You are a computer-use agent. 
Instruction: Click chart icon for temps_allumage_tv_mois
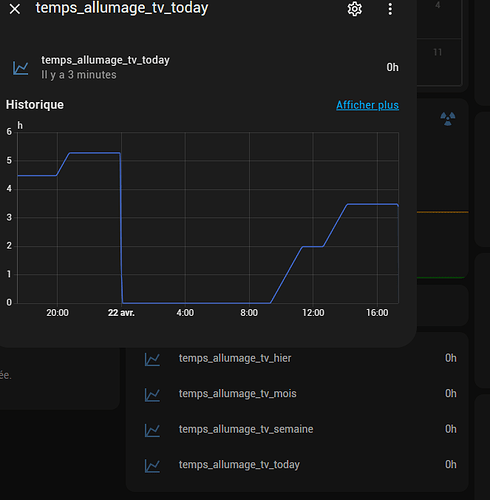(152, 395)
